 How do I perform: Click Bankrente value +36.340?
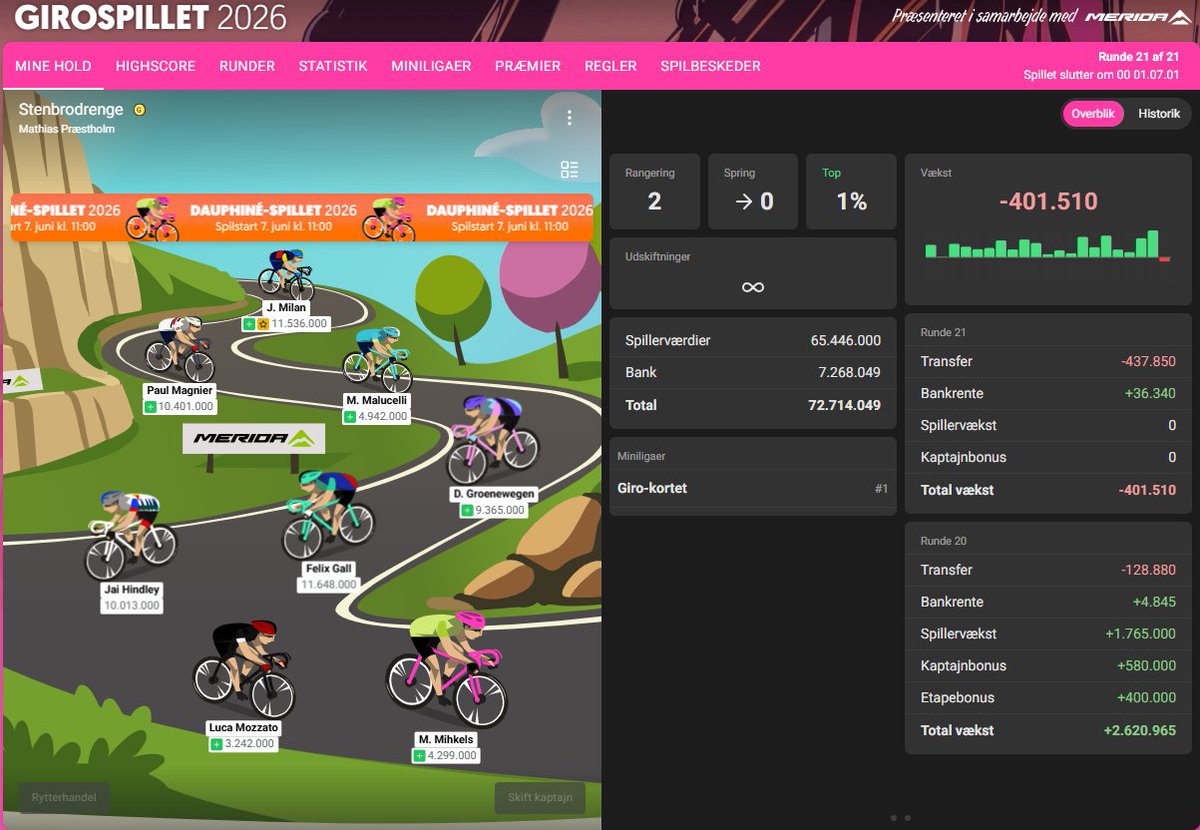tap(1150, 394)
